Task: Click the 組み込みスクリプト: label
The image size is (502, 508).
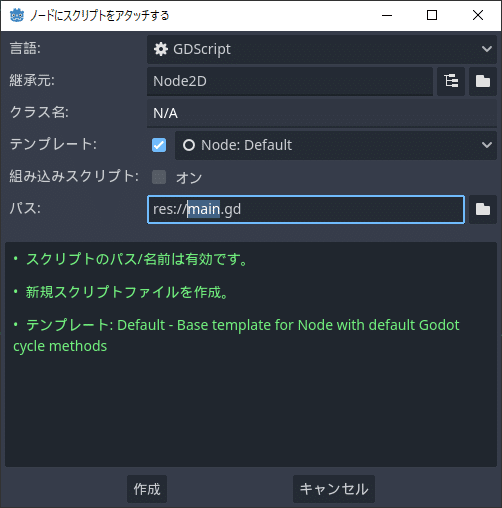Action: [x=74, y=176]
